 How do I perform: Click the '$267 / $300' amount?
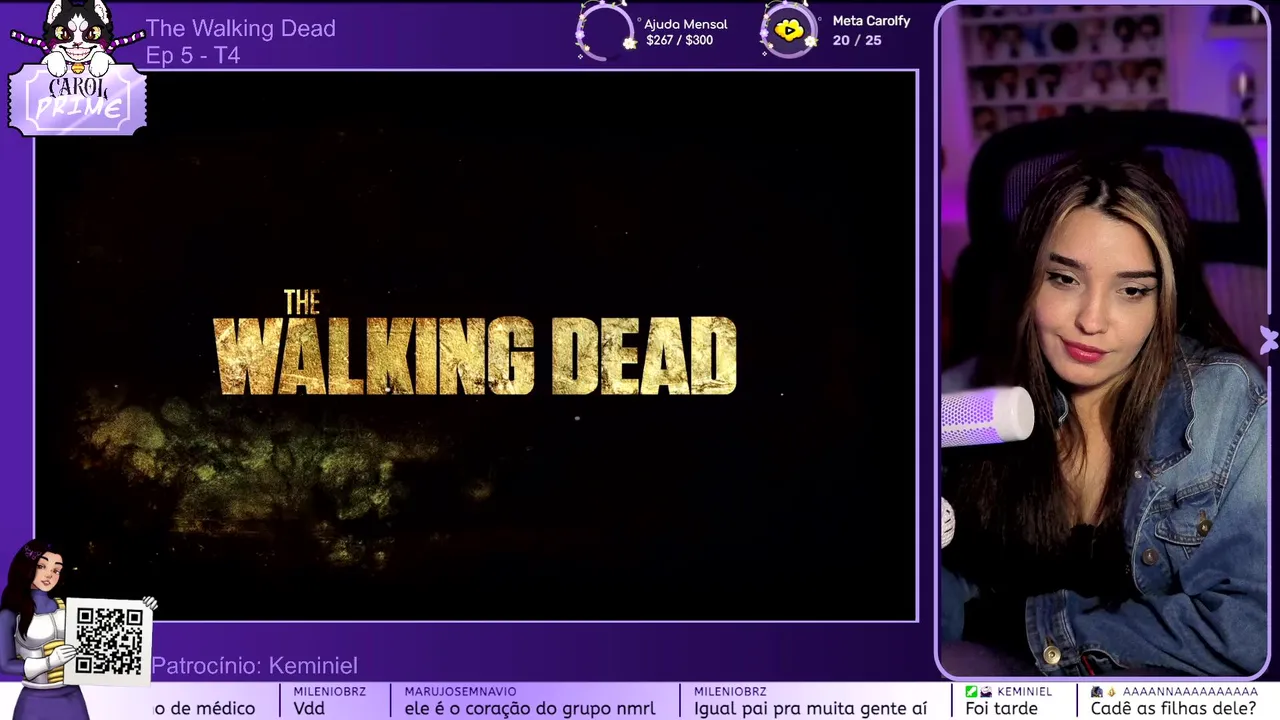(x=680, y=41)
